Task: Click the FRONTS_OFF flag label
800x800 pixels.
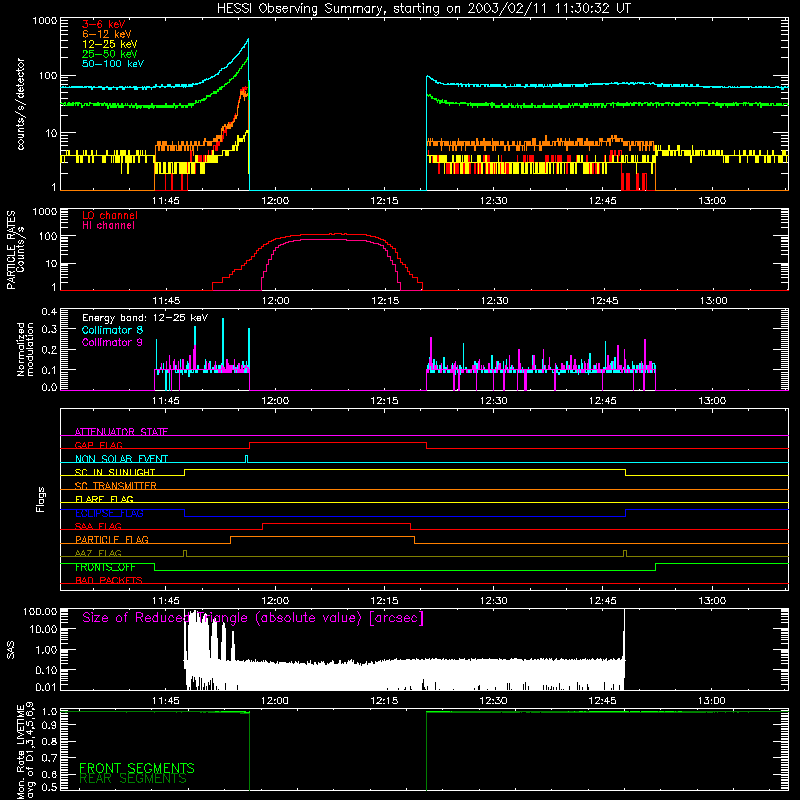Action: click(x=105, y=567)
